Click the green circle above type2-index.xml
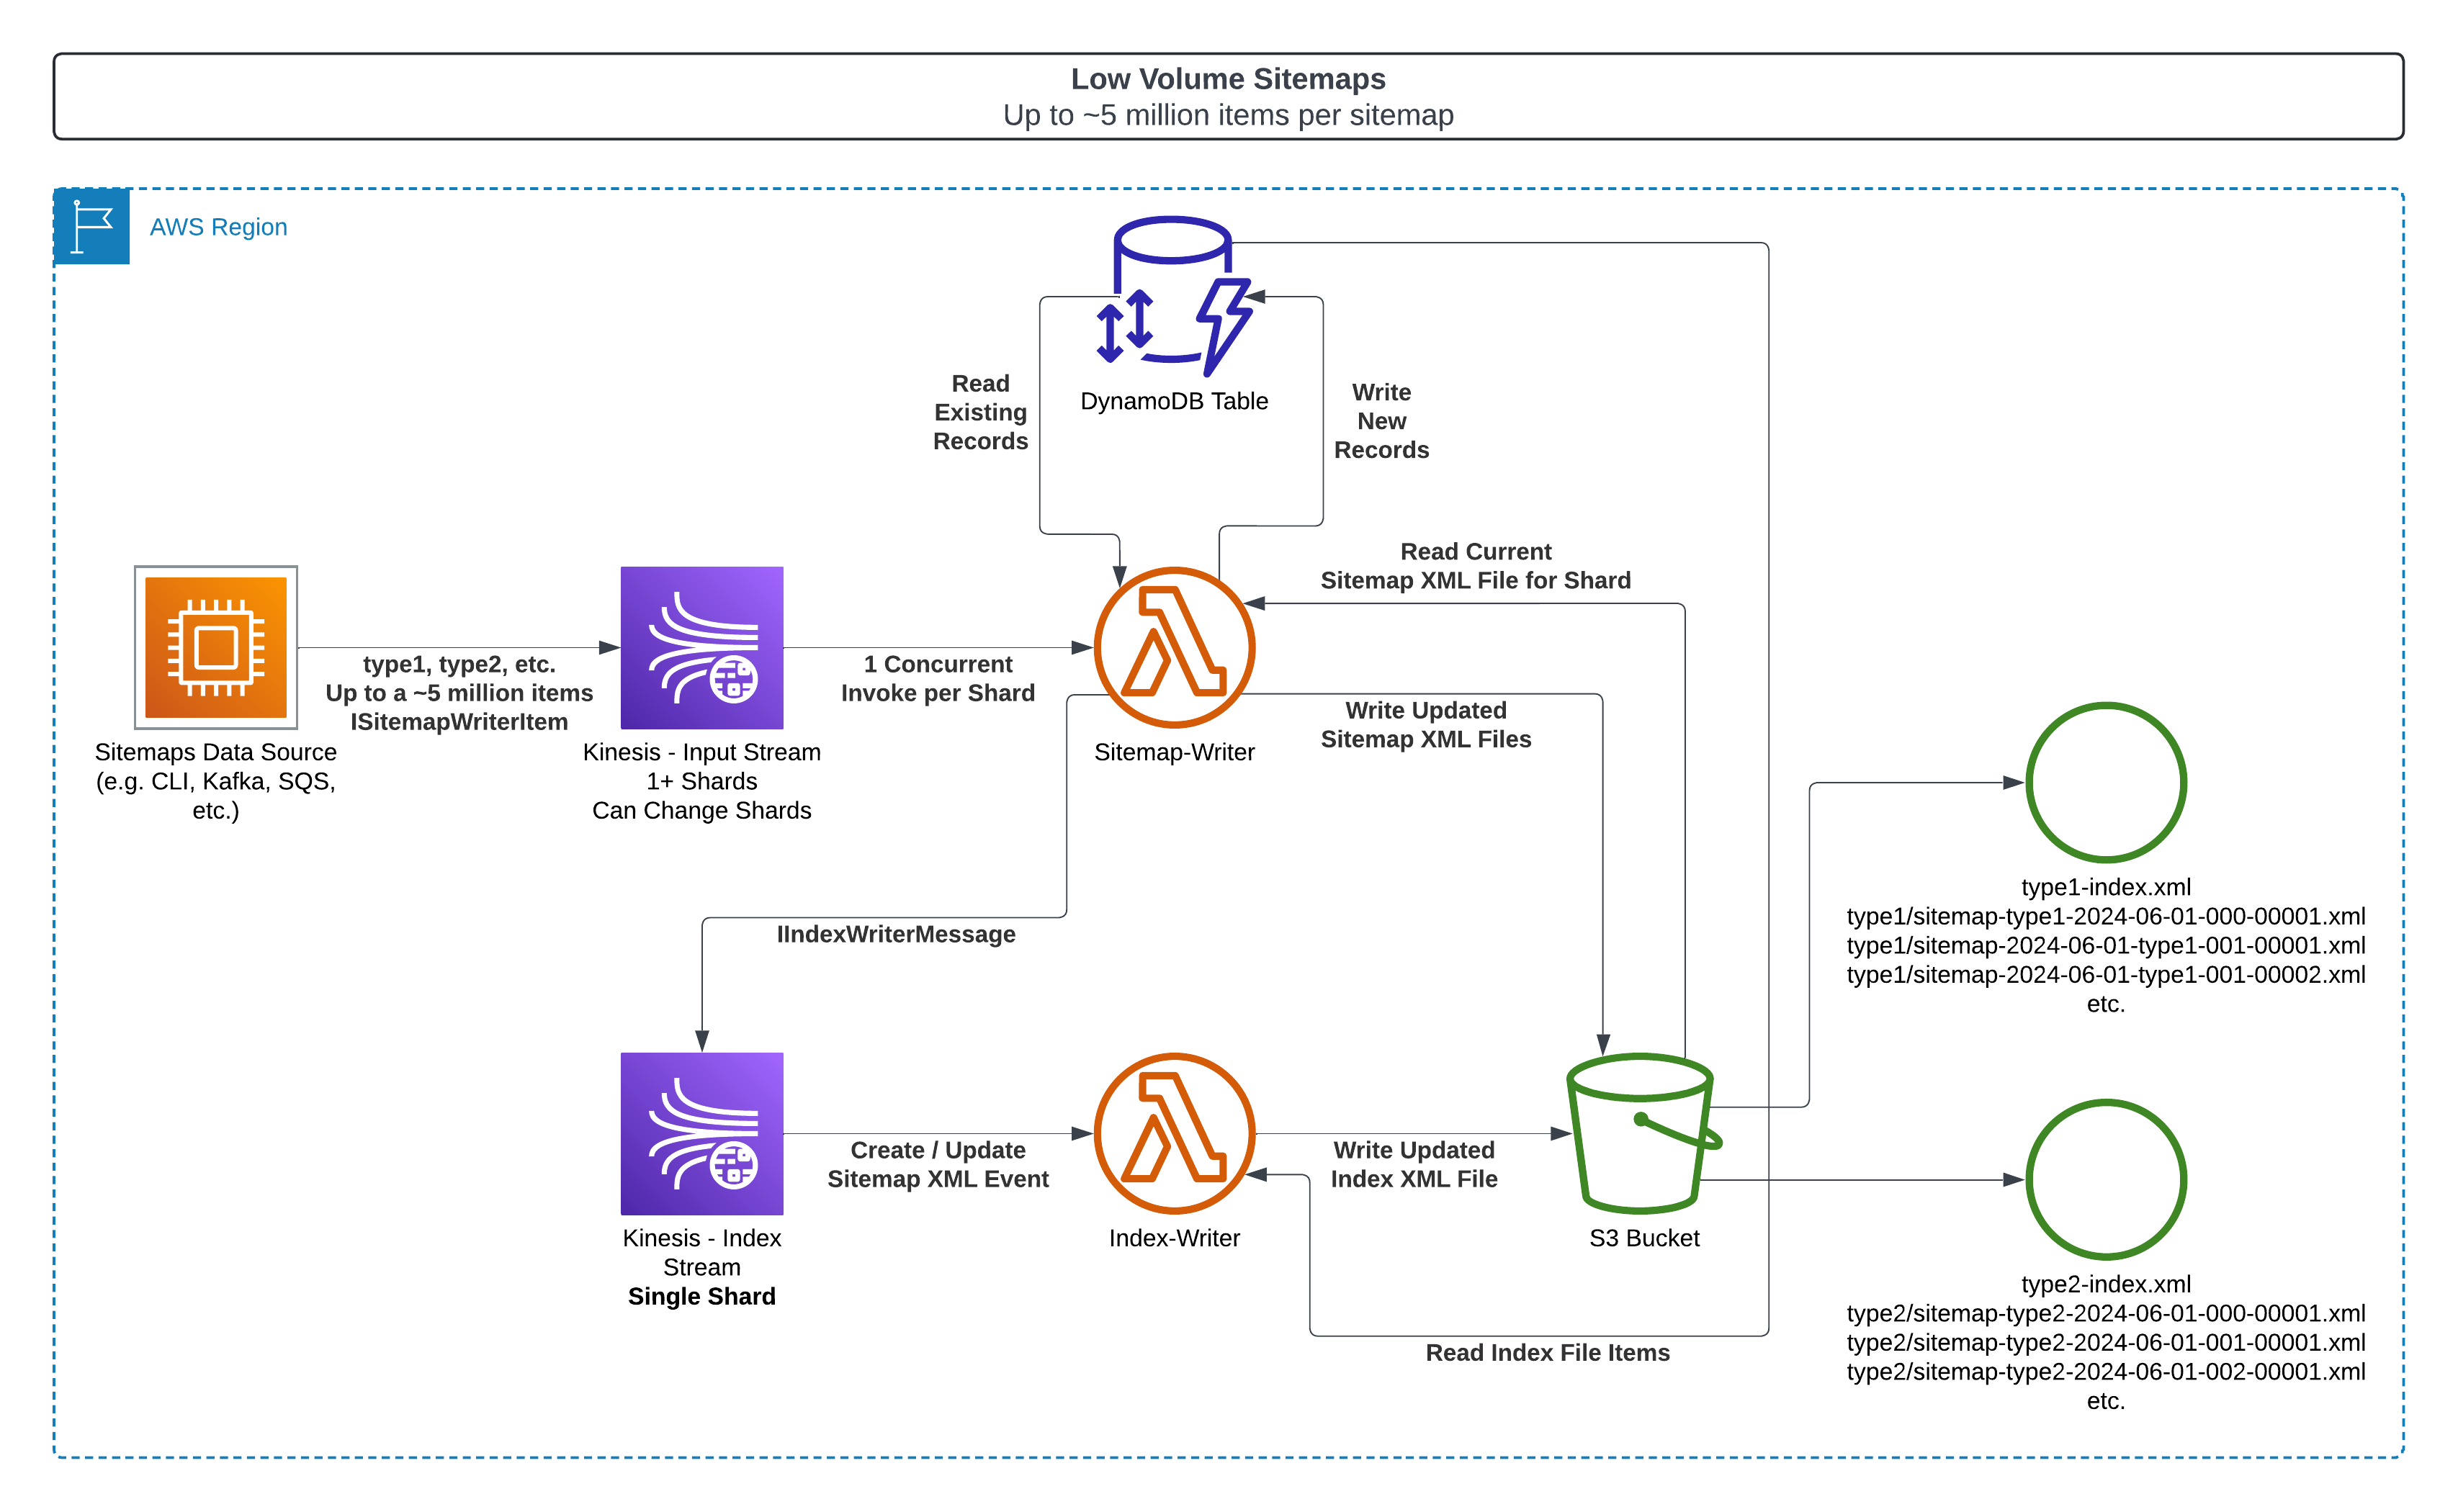 point(2106,1180)
